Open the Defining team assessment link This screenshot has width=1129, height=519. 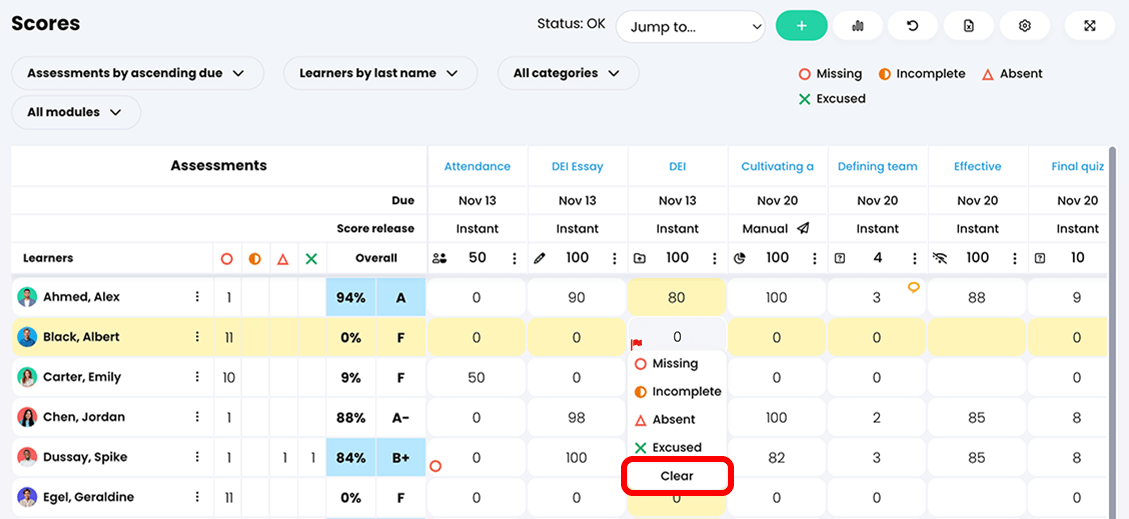coord(877,166)
